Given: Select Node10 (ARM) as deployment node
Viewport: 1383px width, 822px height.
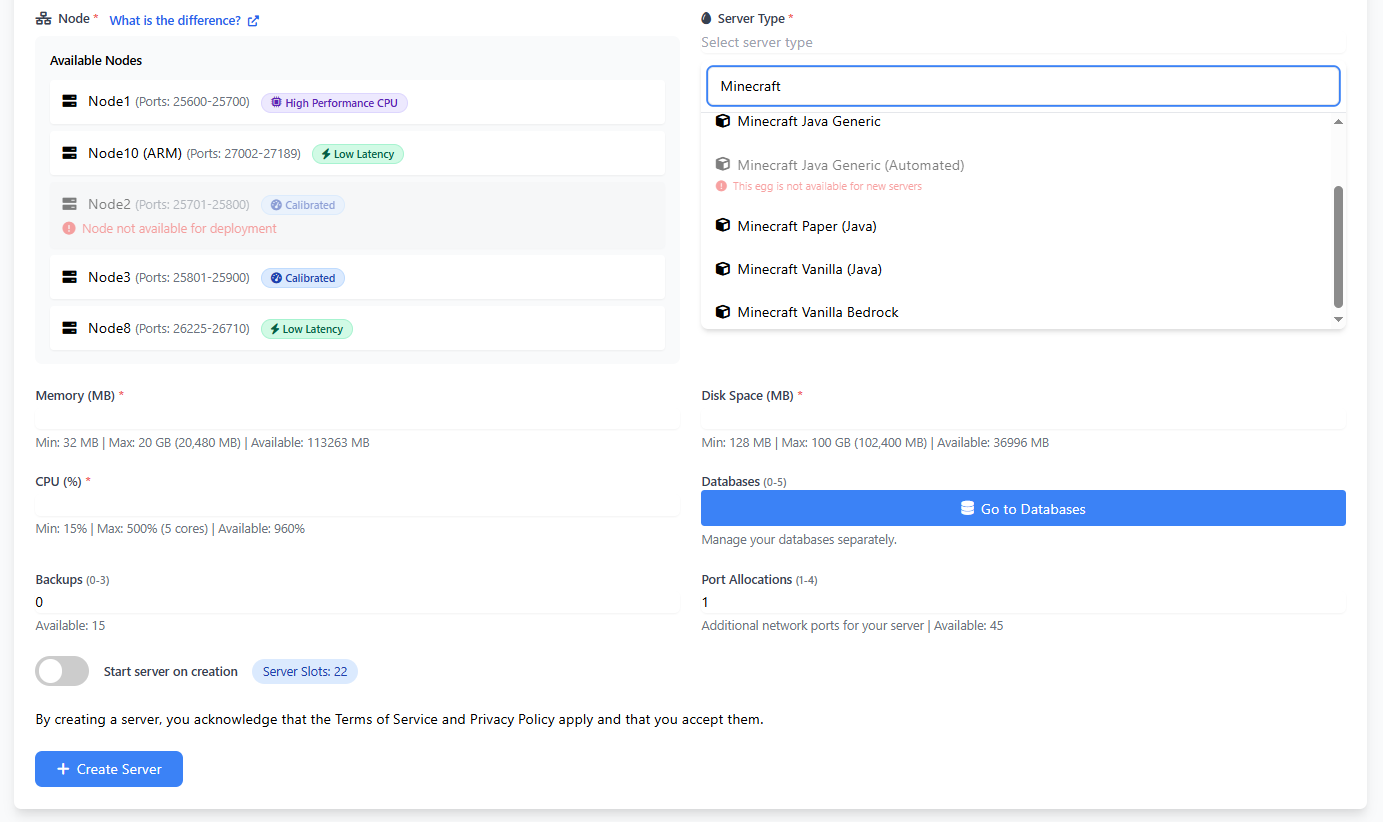Looking at the screenshot, I should (357, 153).
